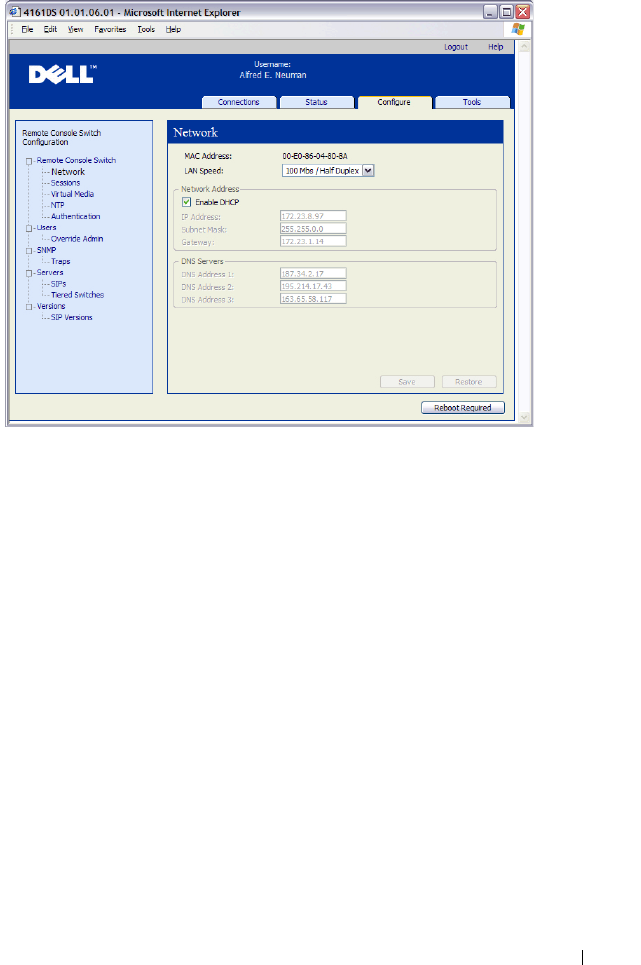641x965 pixels.
Task: Click the Versions tree label
Action: tap(50, 306)
